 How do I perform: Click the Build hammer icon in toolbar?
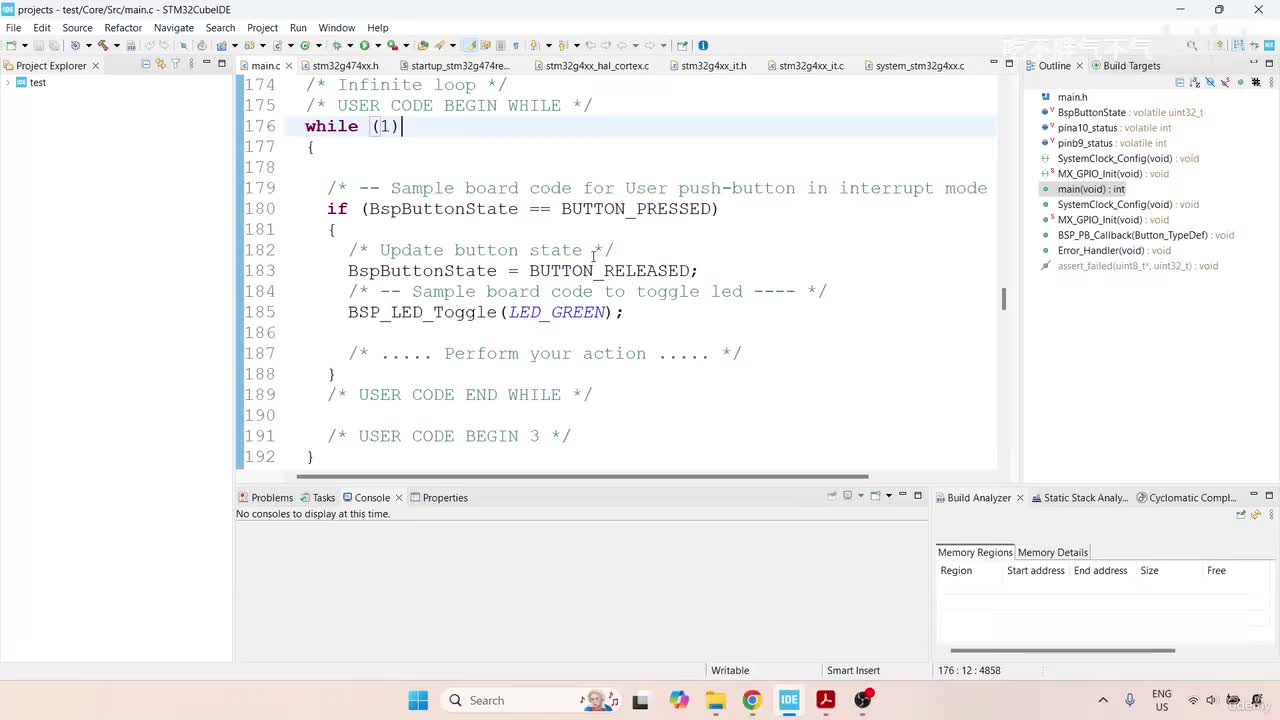[102, 45]
